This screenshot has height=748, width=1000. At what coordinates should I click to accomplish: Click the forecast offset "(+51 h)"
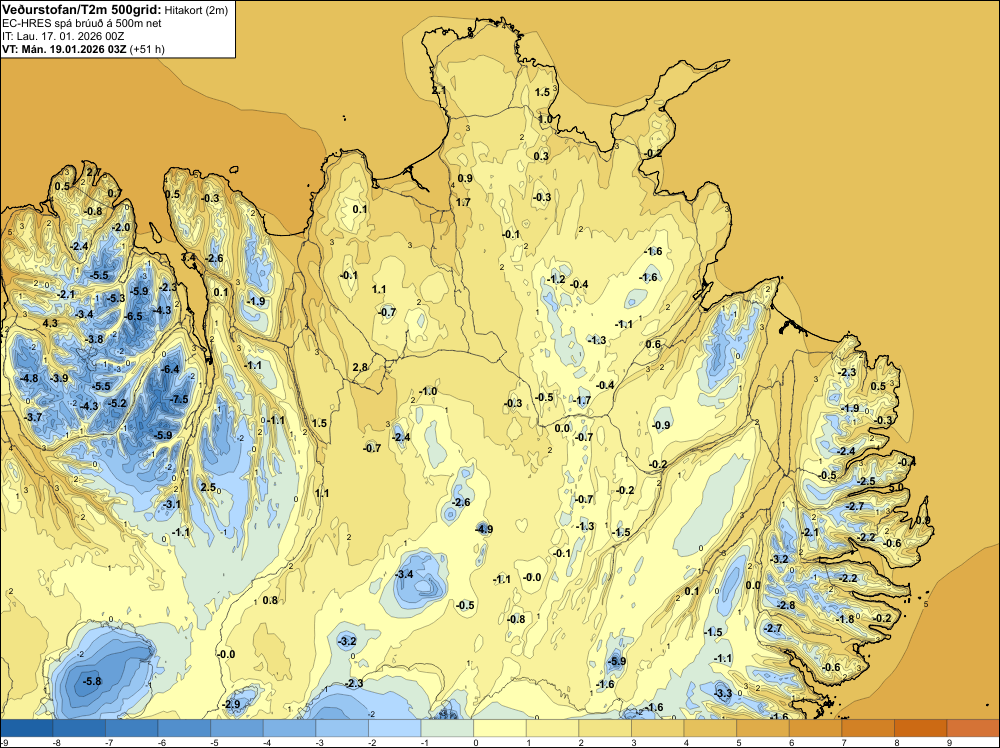point(147,49)
